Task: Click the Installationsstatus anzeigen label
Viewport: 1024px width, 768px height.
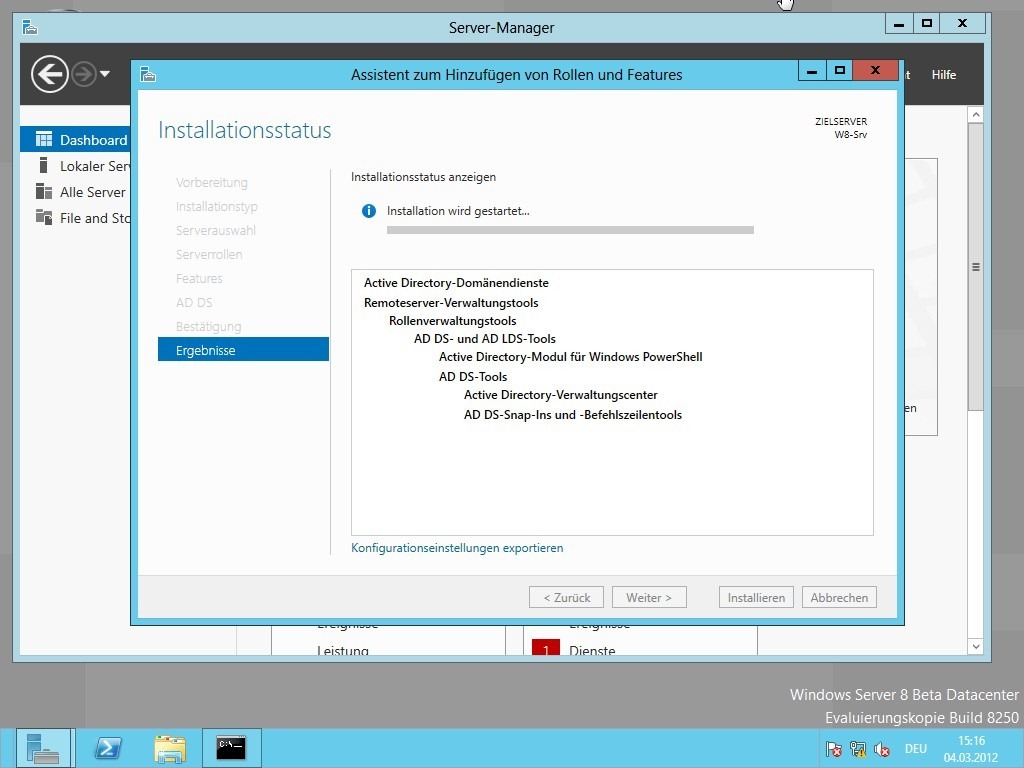Action: (x=423, y=177)
